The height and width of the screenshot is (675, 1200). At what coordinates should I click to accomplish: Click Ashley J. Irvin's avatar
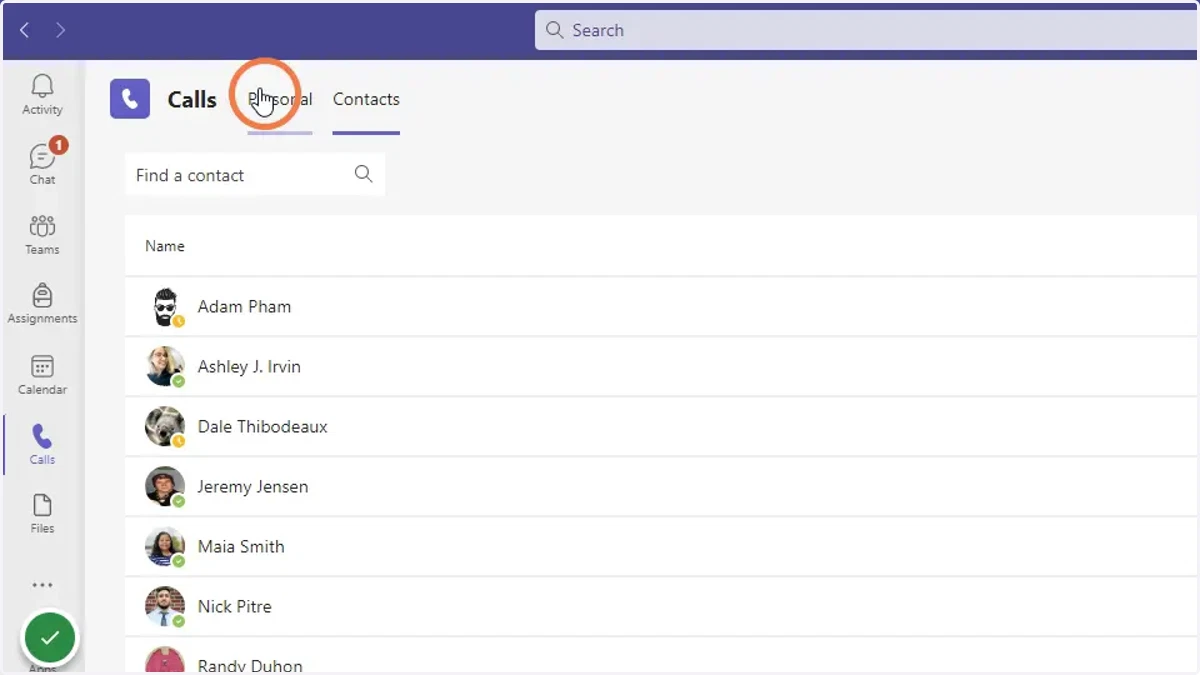165,367
